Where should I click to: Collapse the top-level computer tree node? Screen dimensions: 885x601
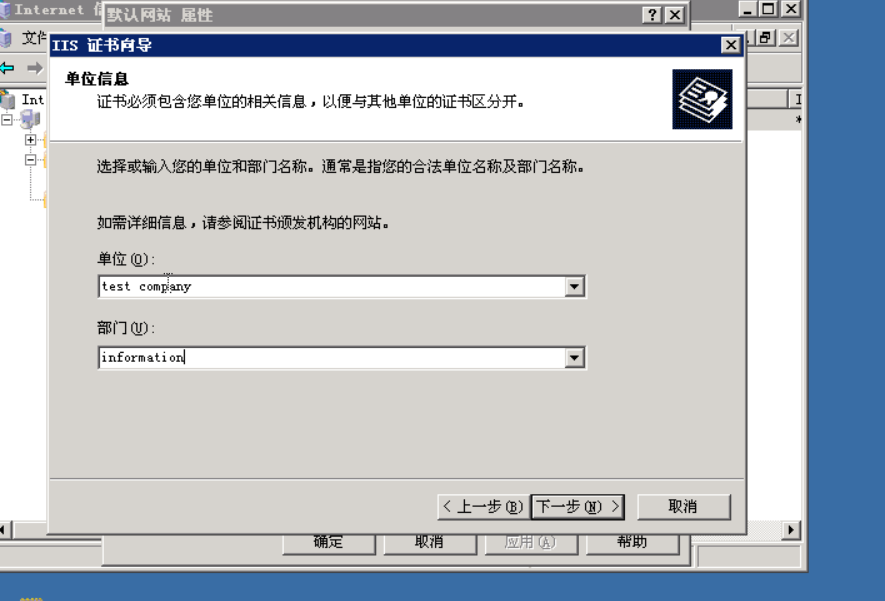[x=7, y=120]
